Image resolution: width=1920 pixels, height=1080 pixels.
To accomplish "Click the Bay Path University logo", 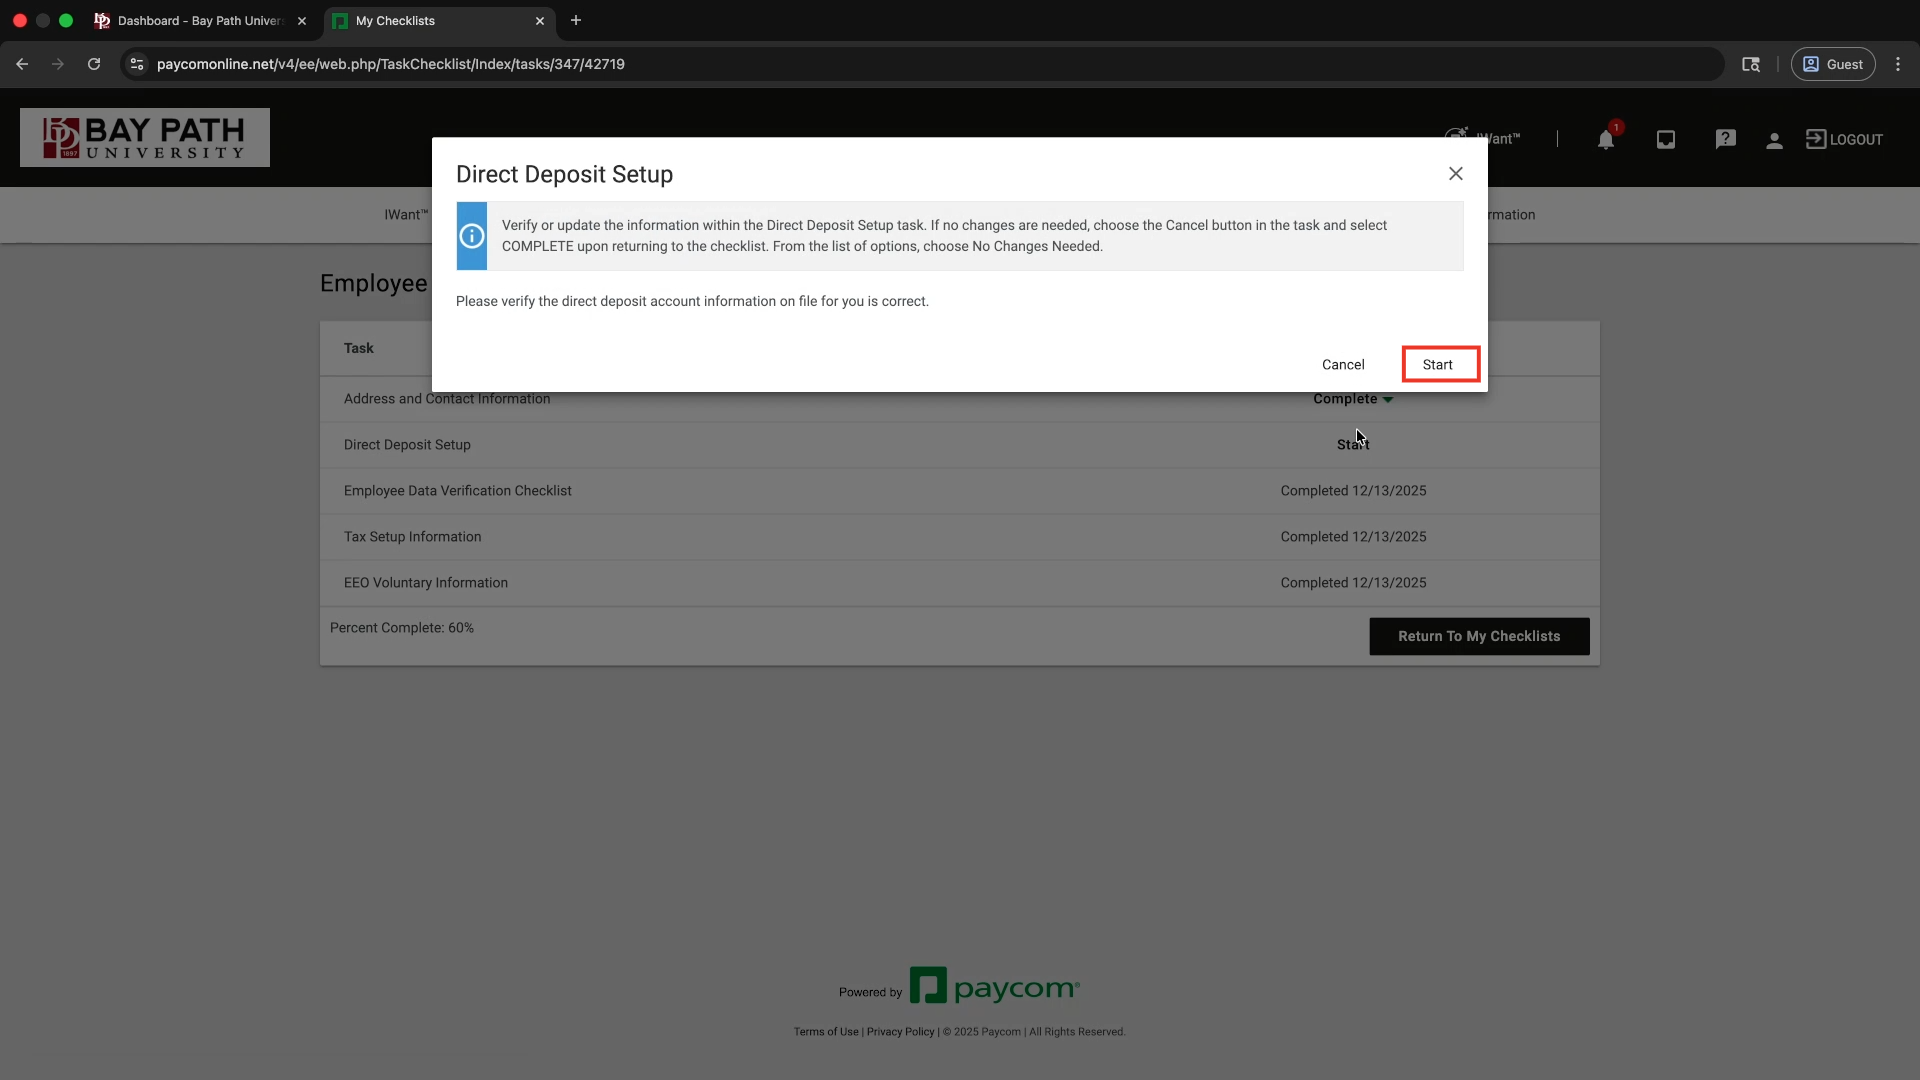I will [145, 138].
